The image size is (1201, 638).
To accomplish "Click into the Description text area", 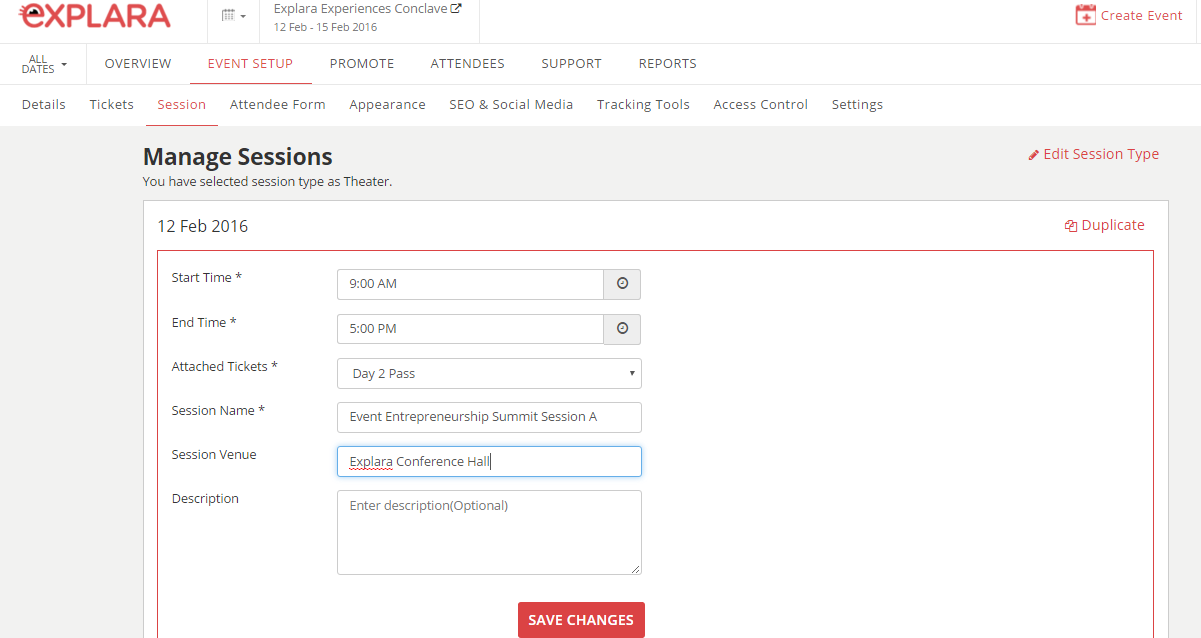I will click(489, 532).
